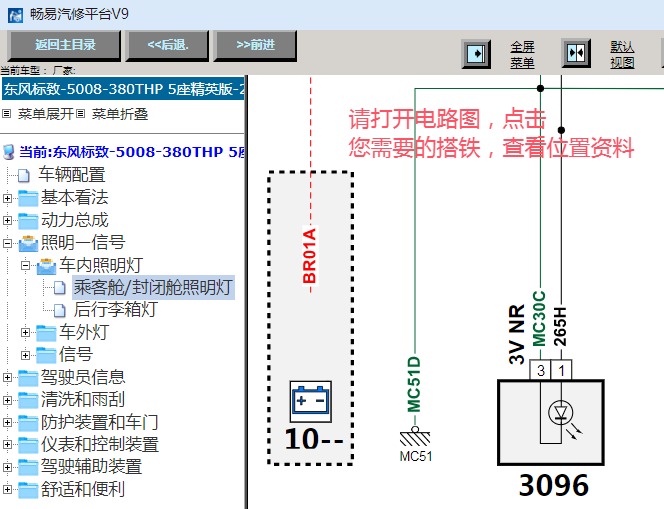664x509 pixels.
Task: Select the 默认视图 label
Action: pyautogui.click(x=622, y=55)
